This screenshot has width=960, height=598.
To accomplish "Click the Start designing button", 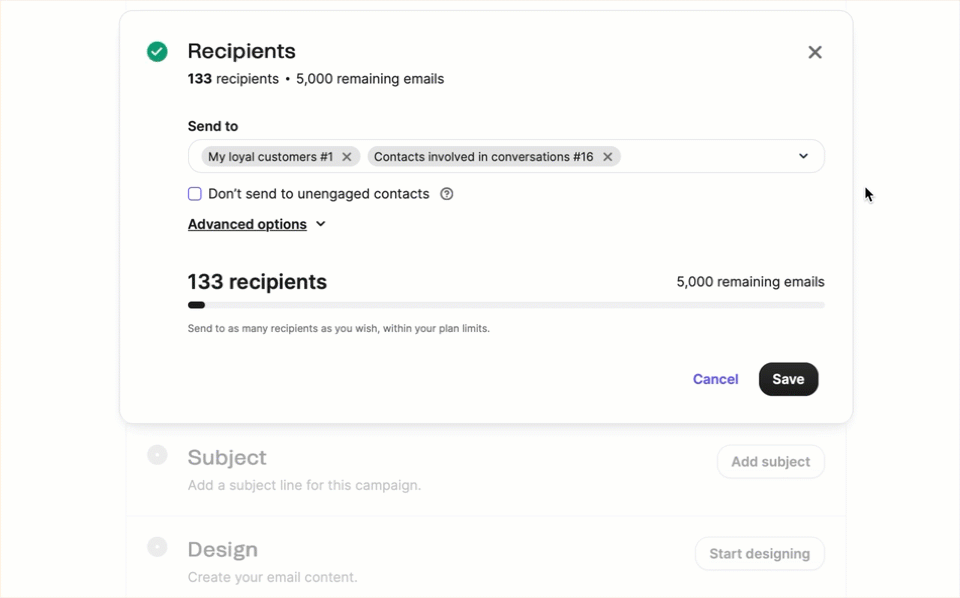I will pos(760,553).
